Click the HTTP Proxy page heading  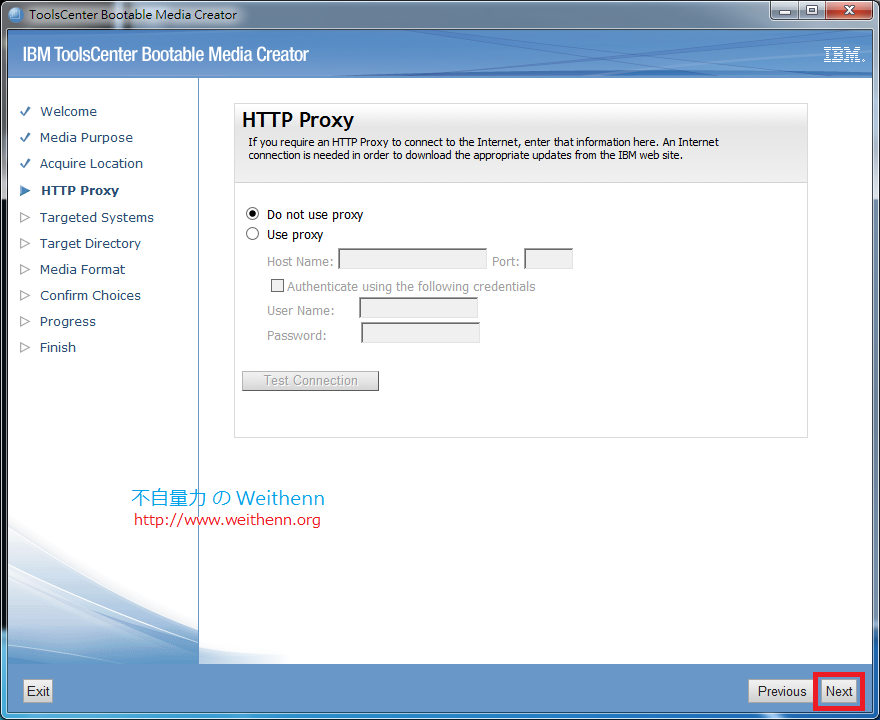tap(298, 120)
